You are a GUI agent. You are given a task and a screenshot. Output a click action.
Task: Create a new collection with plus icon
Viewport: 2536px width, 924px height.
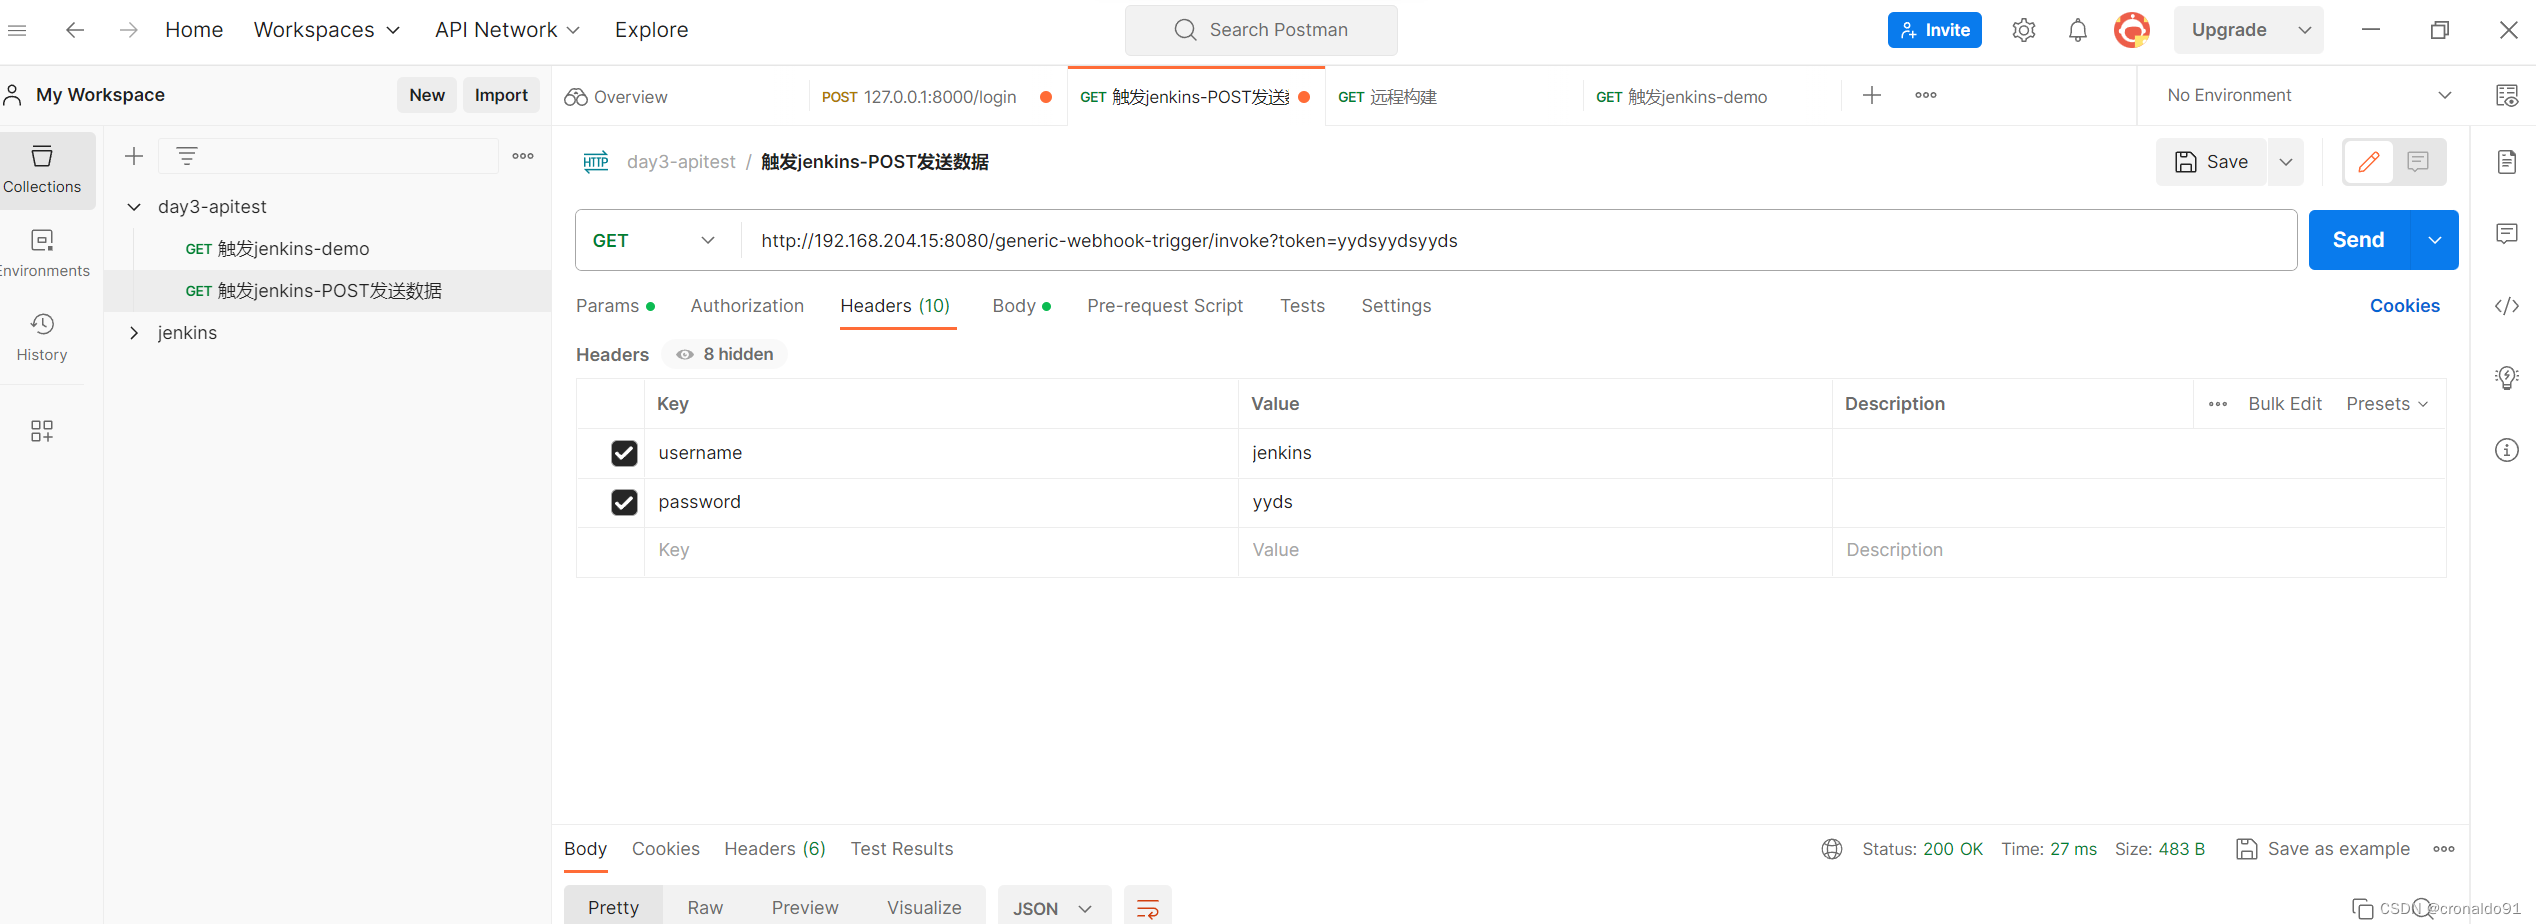(134, 156)
